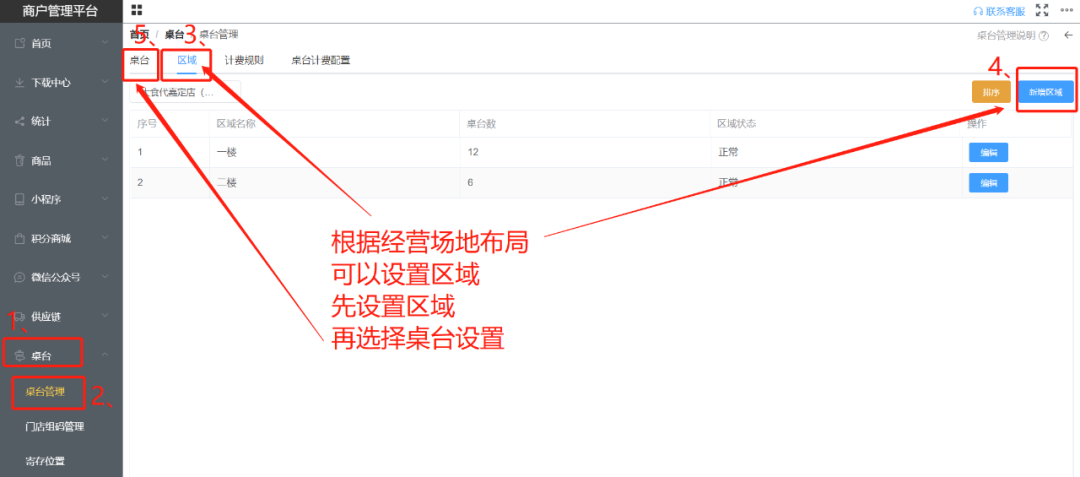Click the phone icon beside 小程序

coord(20,200)
